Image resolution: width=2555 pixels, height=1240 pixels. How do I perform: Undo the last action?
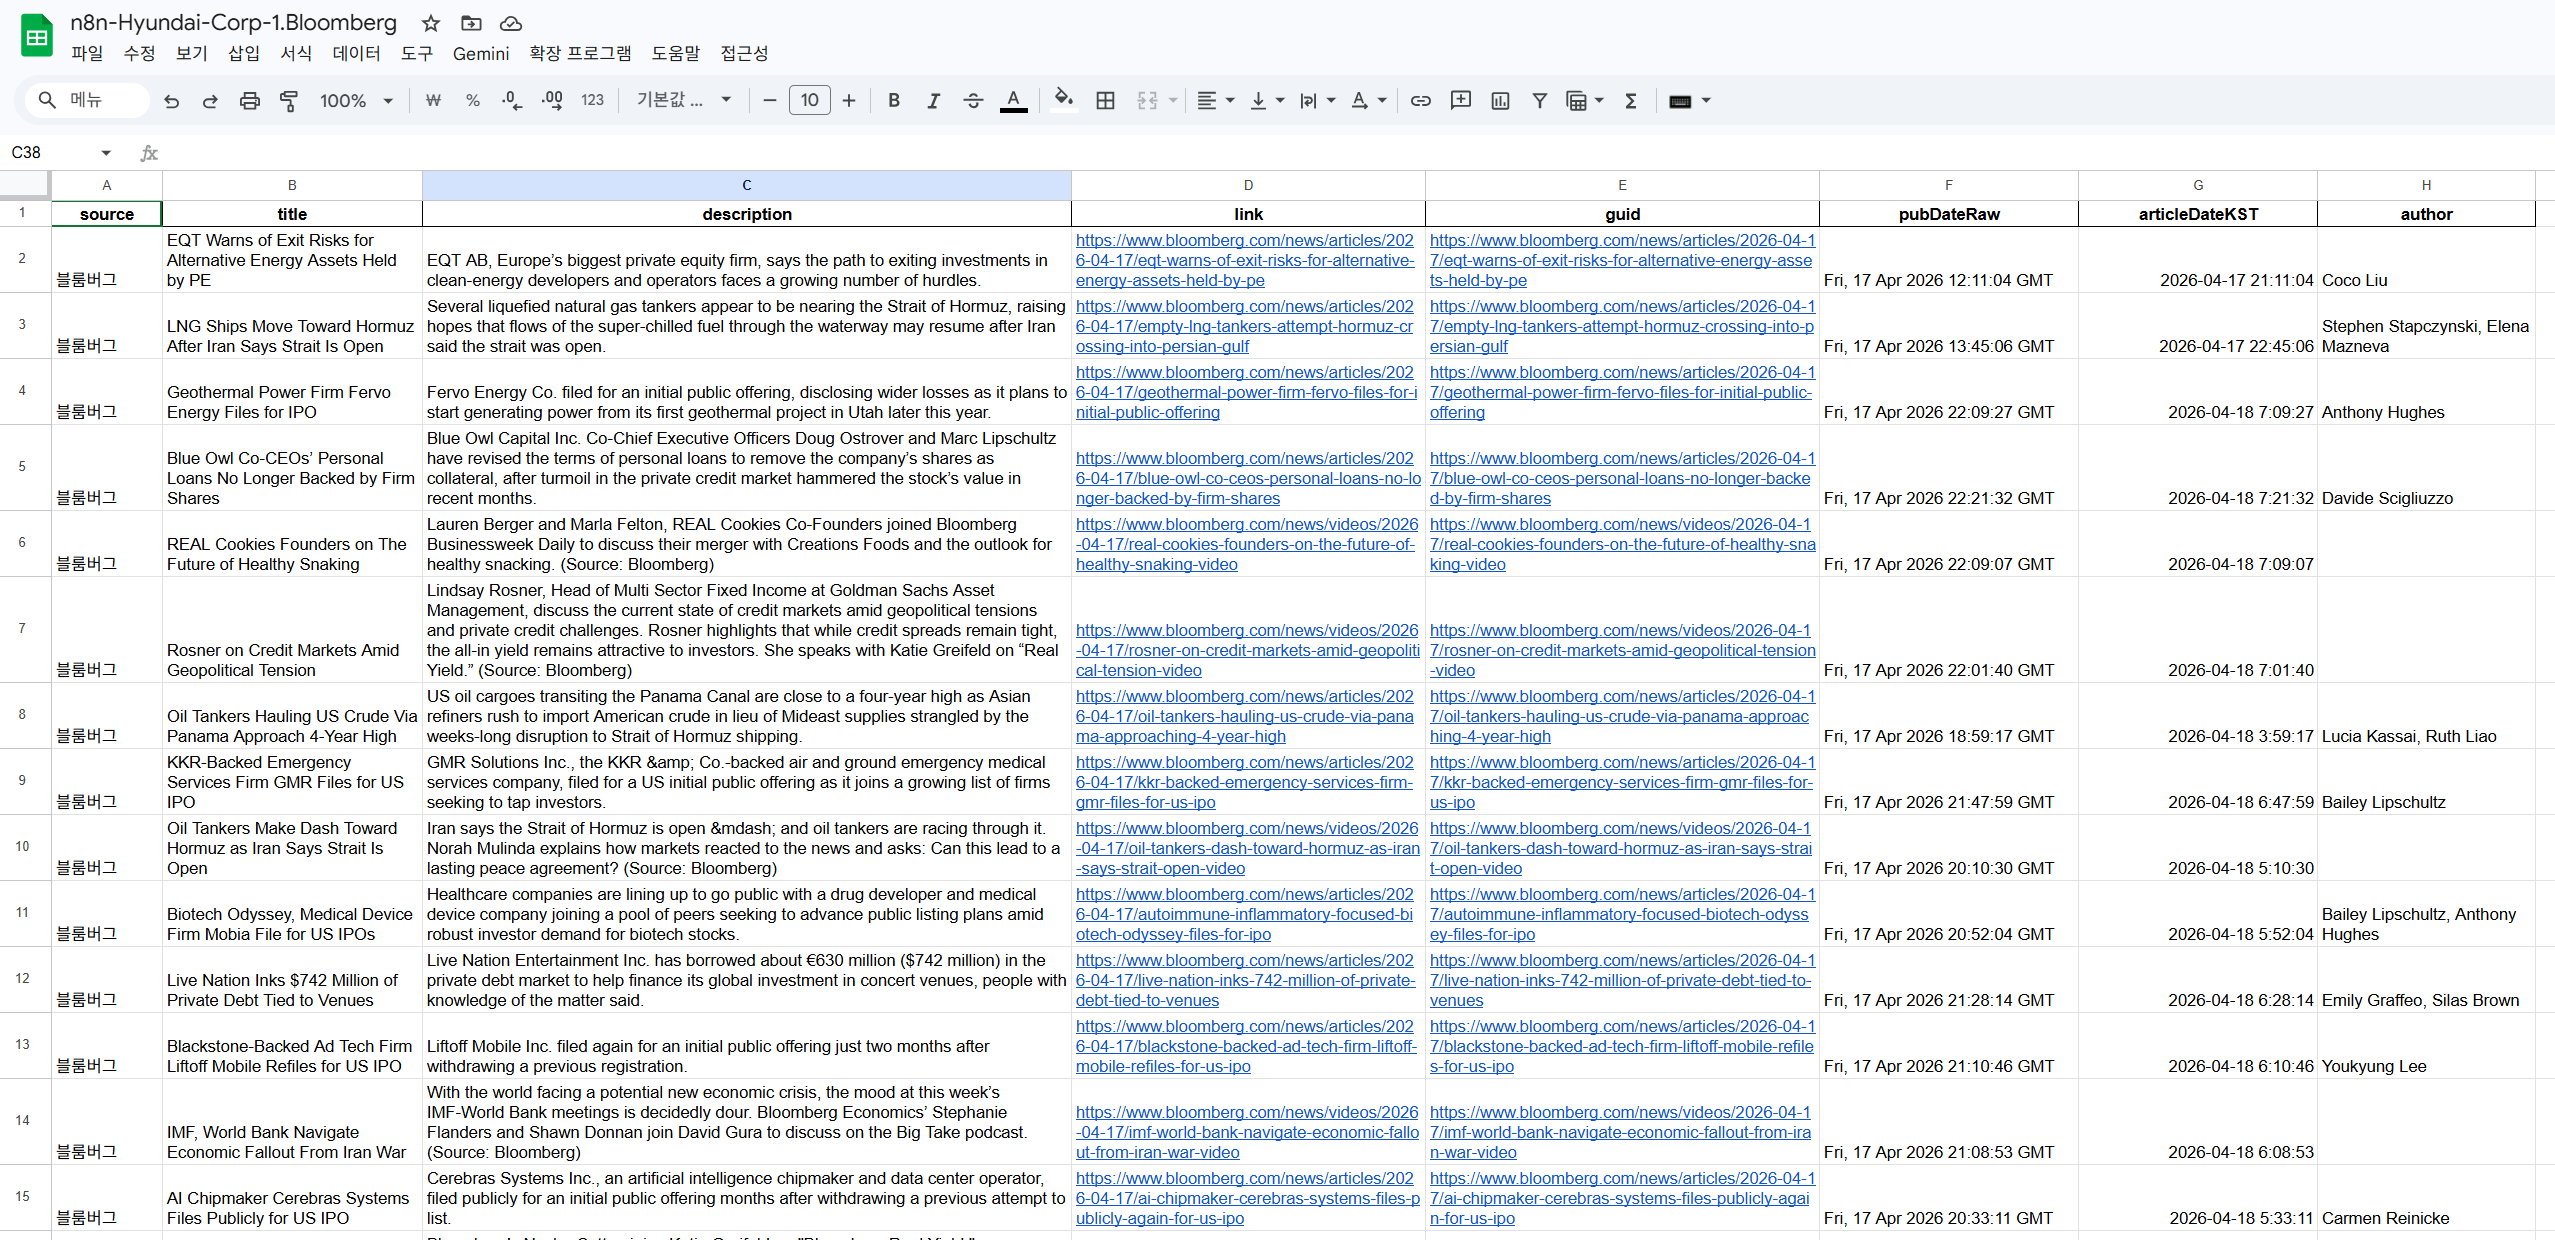(171, 100)
